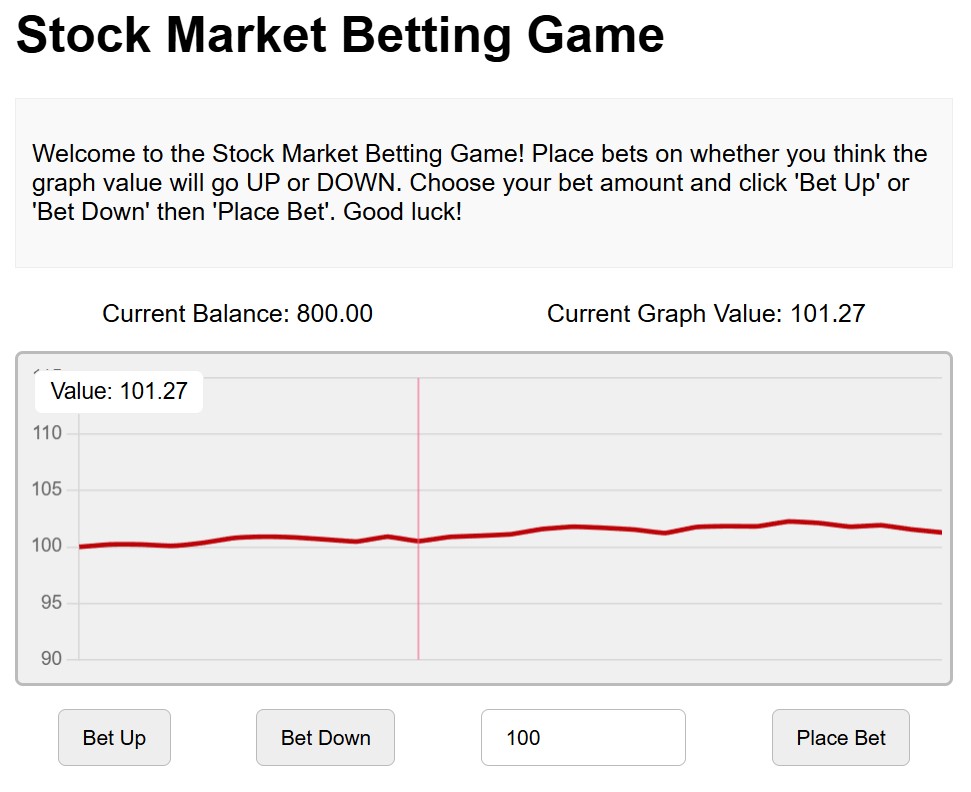Click the 100 label on the y-axis
The height and width of the screenshot is (792, 971).
49,545
